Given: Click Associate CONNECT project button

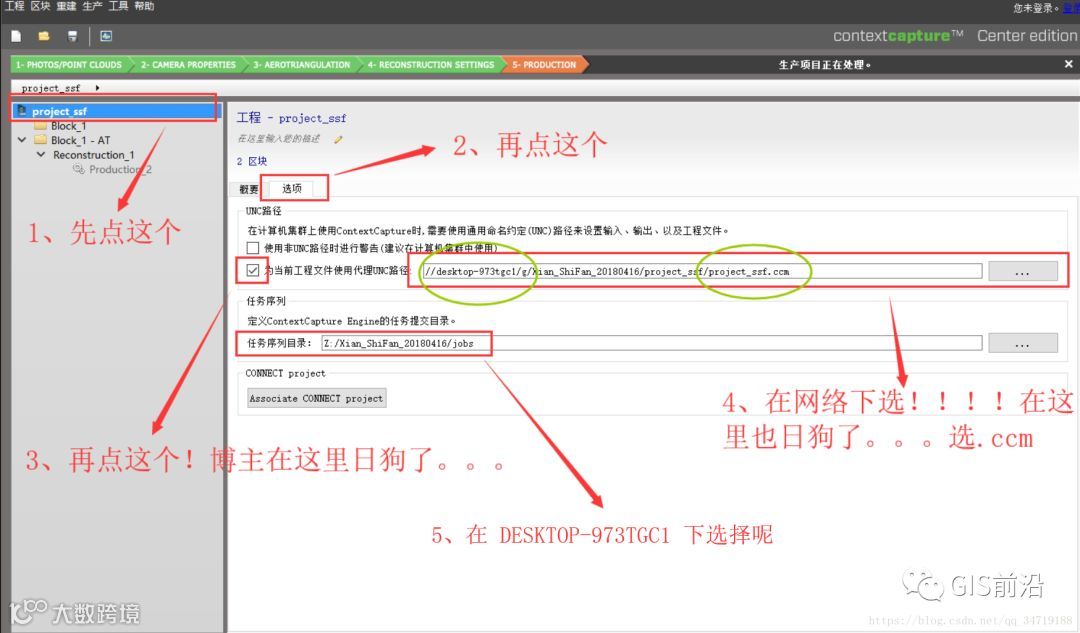Looking at the screenshot, I should pyautogui.click(x=316, y=398).
